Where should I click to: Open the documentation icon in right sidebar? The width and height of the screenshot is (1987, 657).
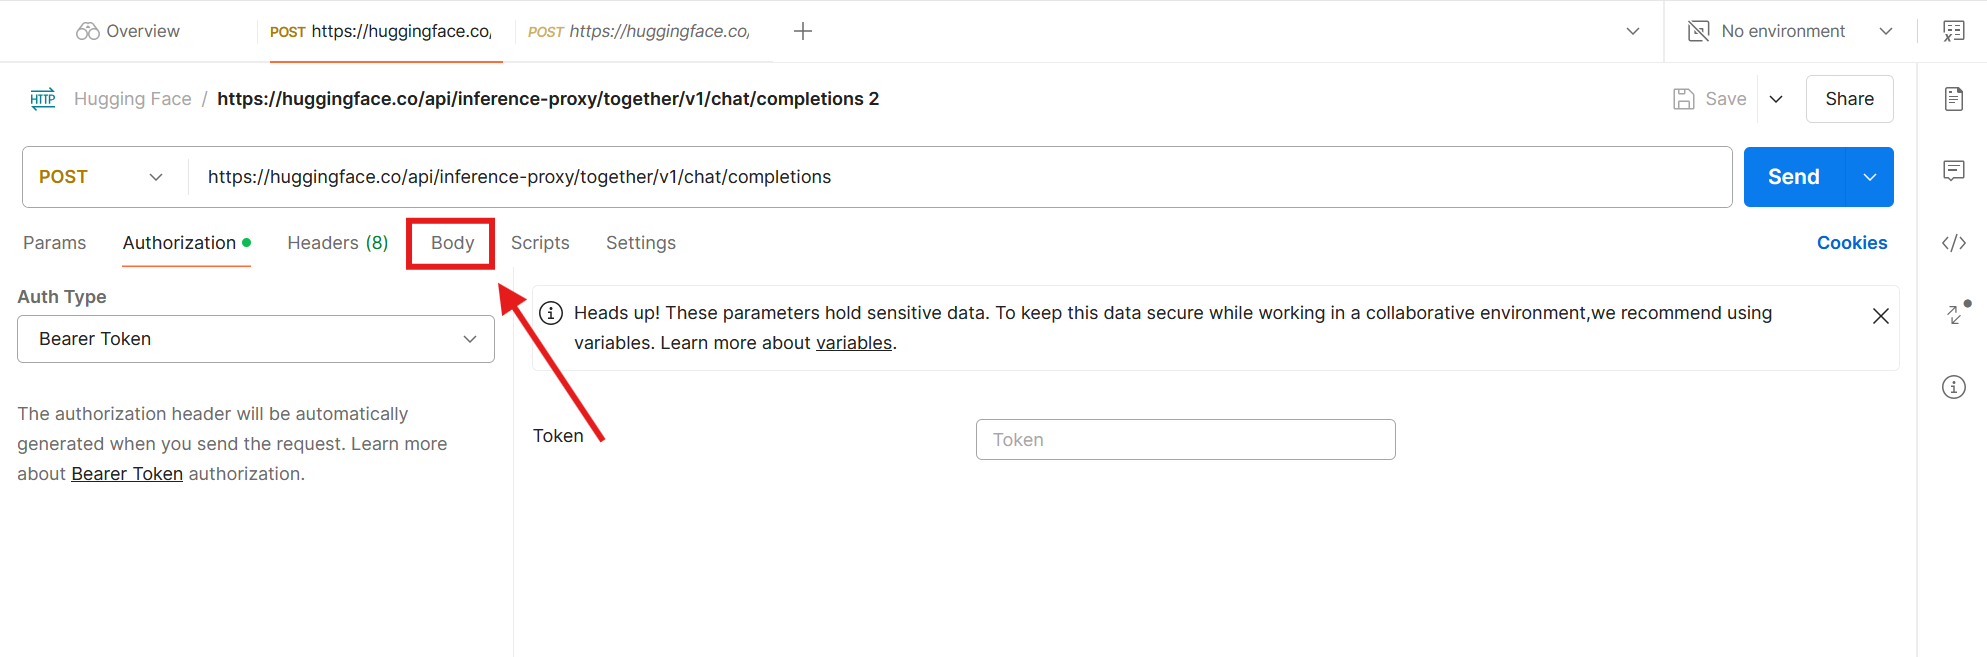tap(1954, 99)
